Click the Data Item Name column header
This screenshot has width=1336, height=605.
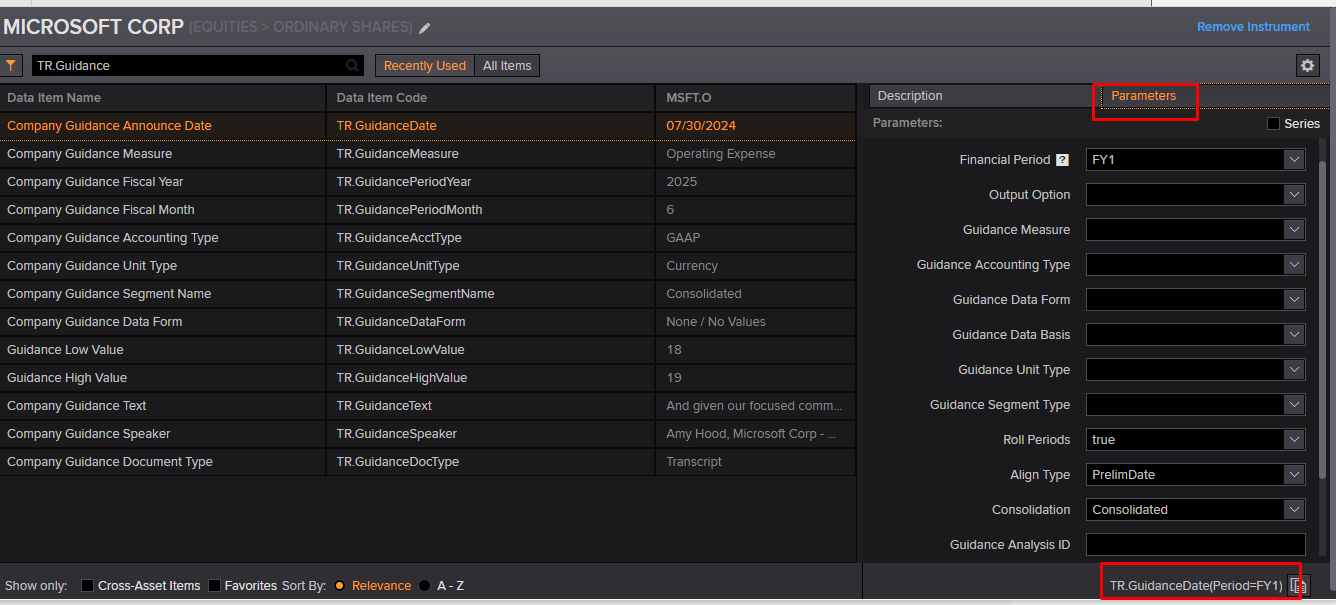coord(163,98)
